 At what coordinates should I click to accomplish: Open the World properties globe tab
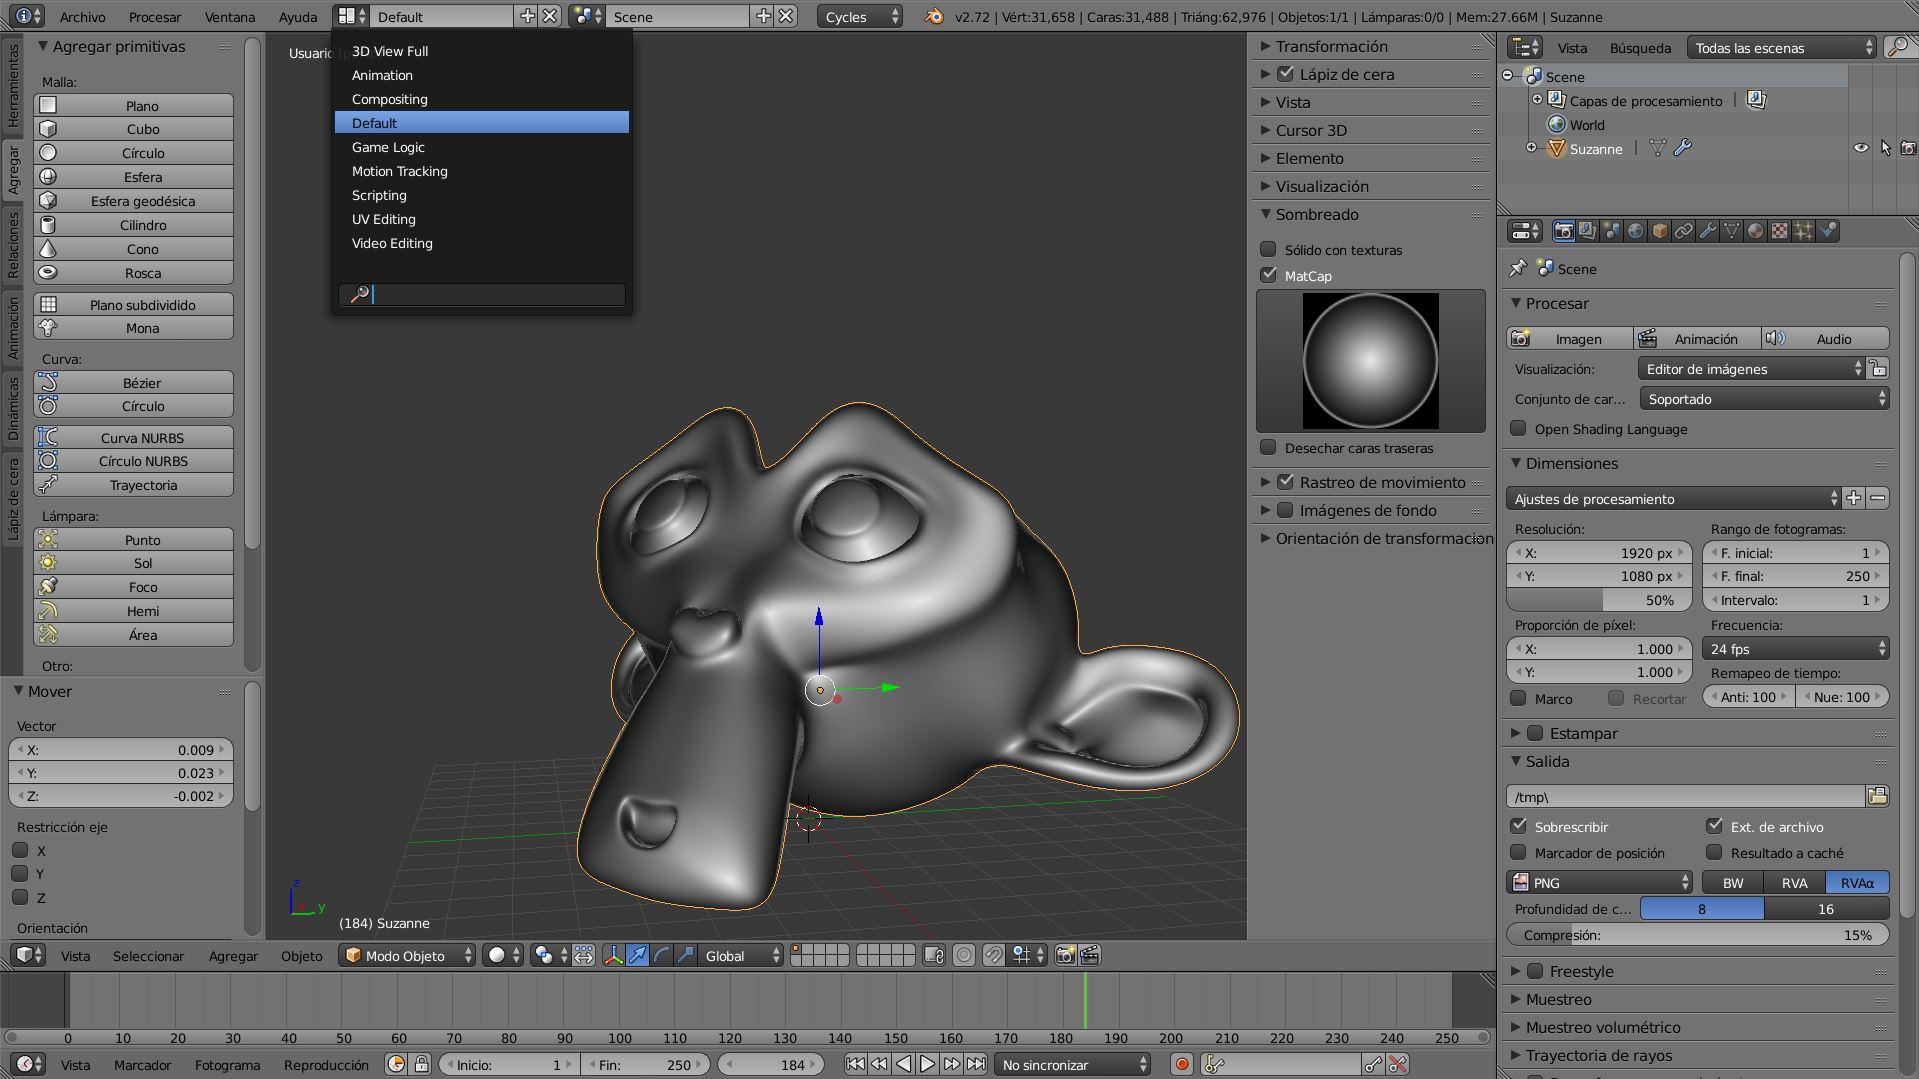(1635, 231)
